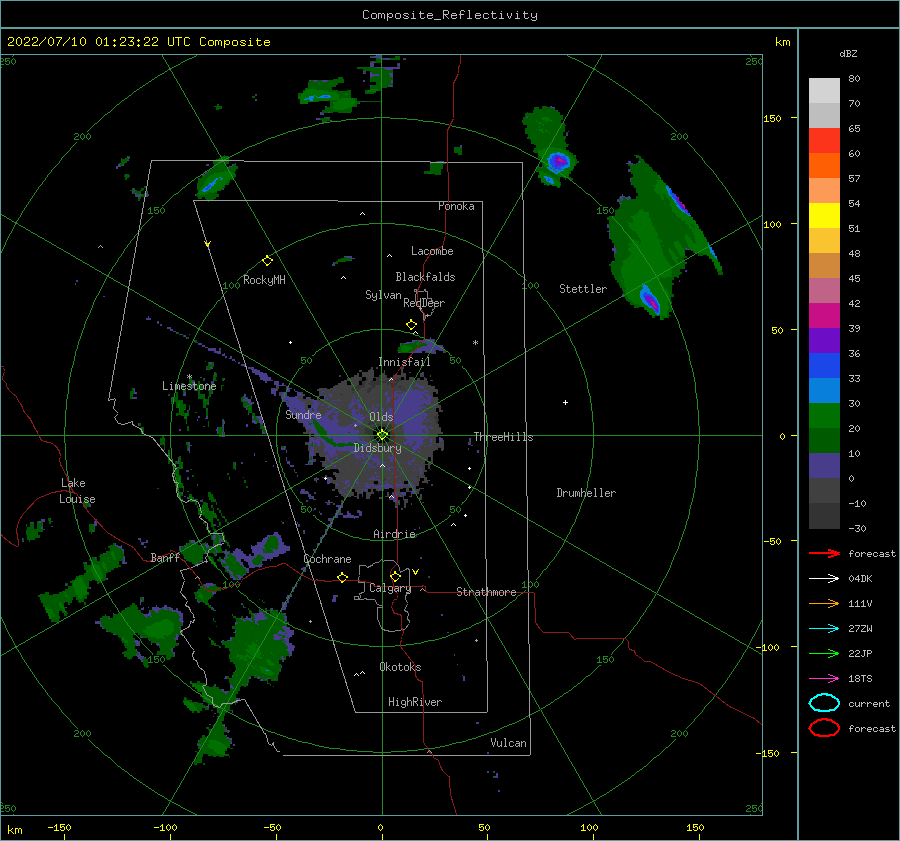Click the Sundre label
The width and height of the screenshot is (900, 841).
(304, 414)
